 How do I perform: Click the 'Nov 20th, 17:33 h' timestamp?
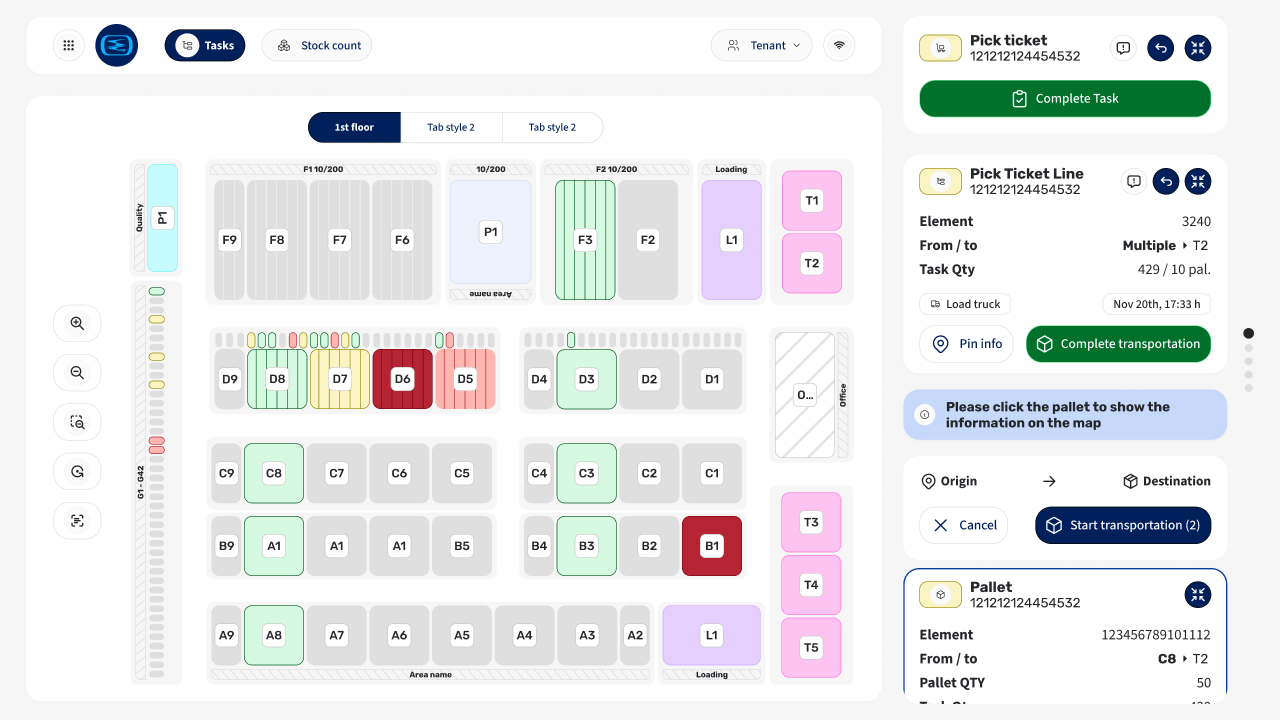[1156, 304]
